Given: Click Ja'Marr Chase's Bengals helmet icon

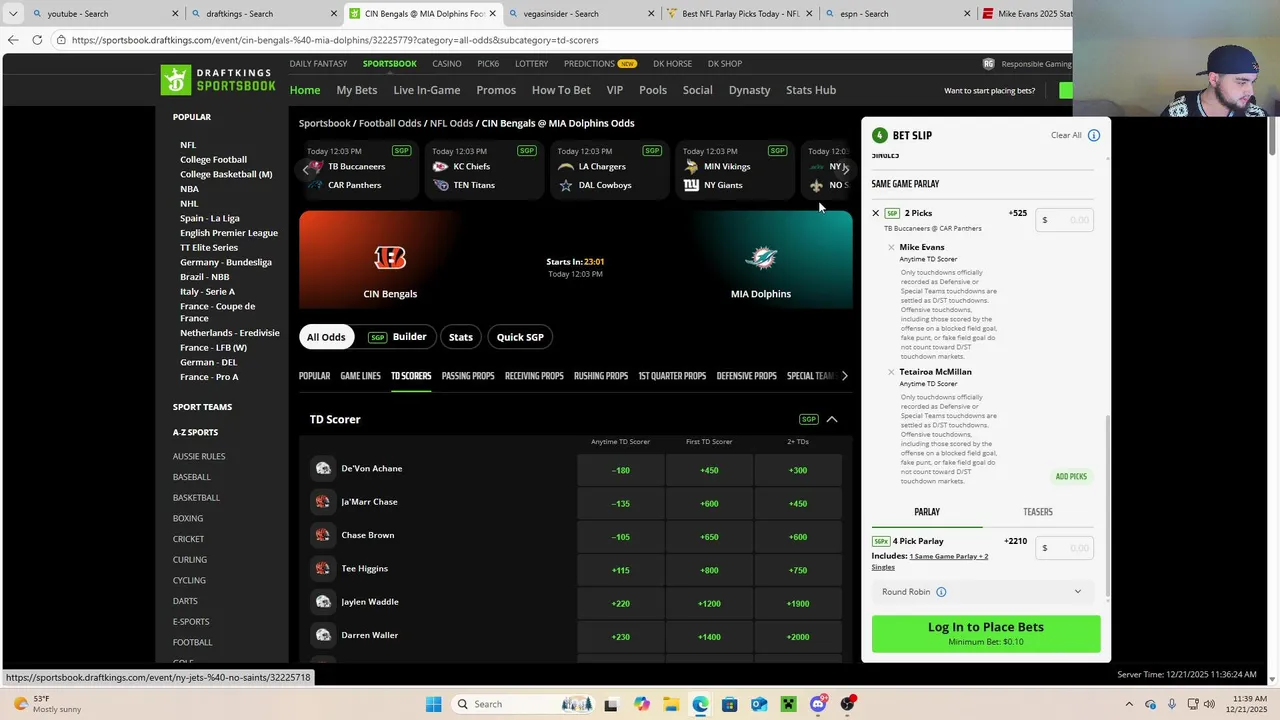Looking at the screenshot, I should 323,502.
